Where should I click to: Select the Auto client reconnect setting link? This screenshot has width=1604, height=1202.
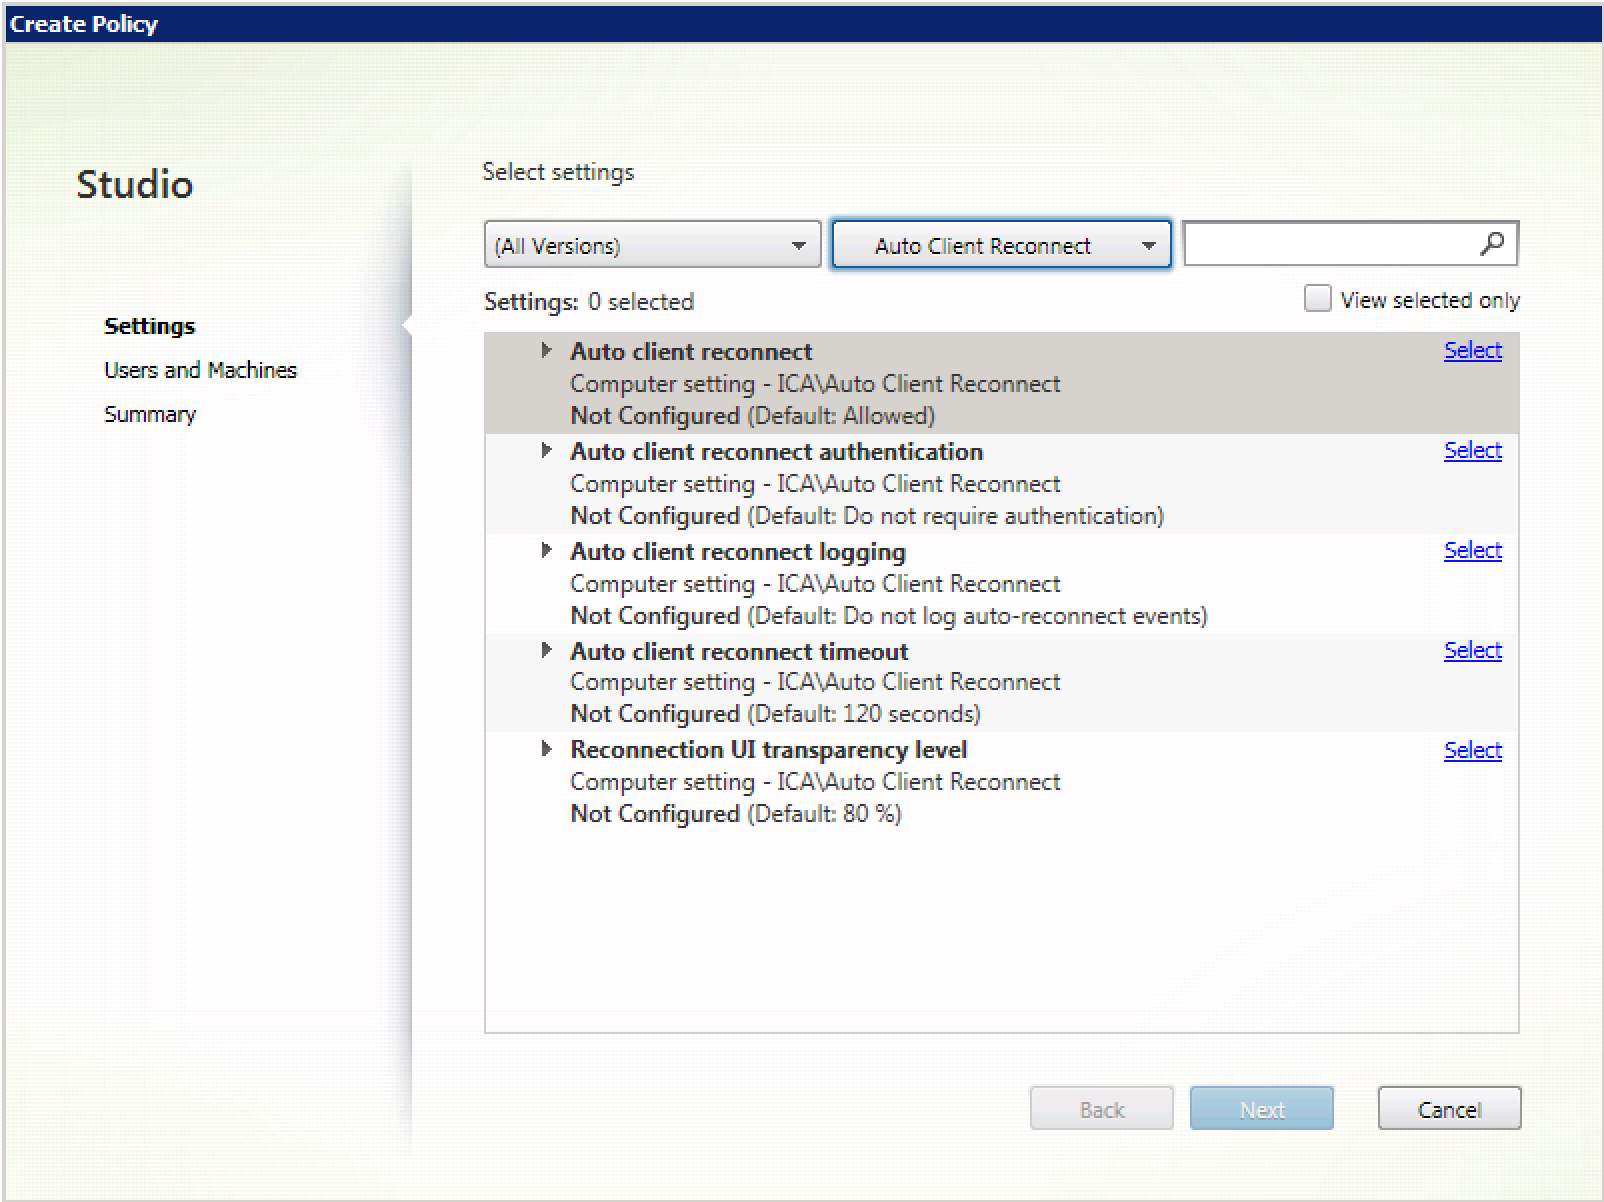pos(1472,351)
